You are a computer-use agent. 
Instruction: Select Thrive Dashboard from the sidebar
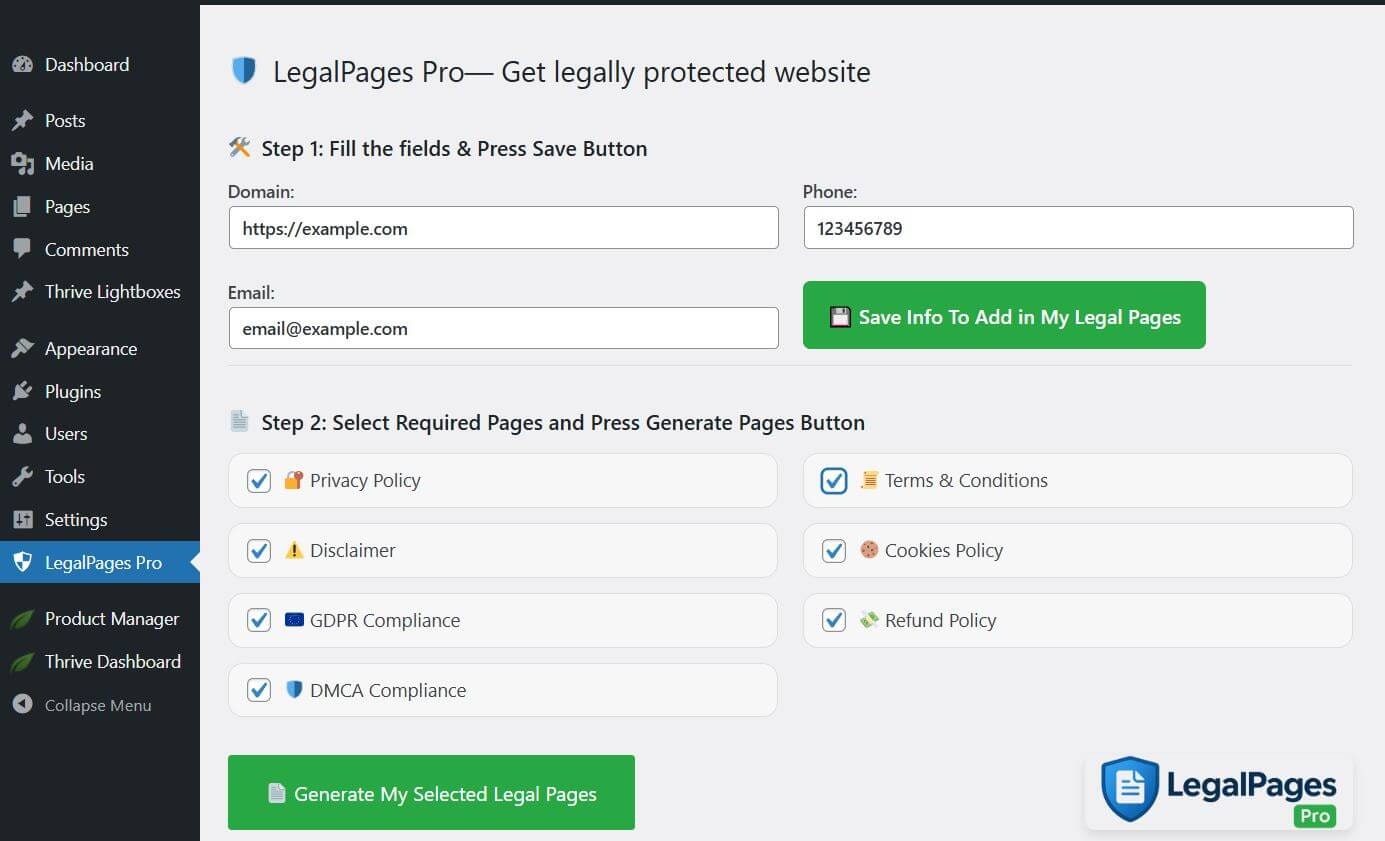[x=23, y=661]
